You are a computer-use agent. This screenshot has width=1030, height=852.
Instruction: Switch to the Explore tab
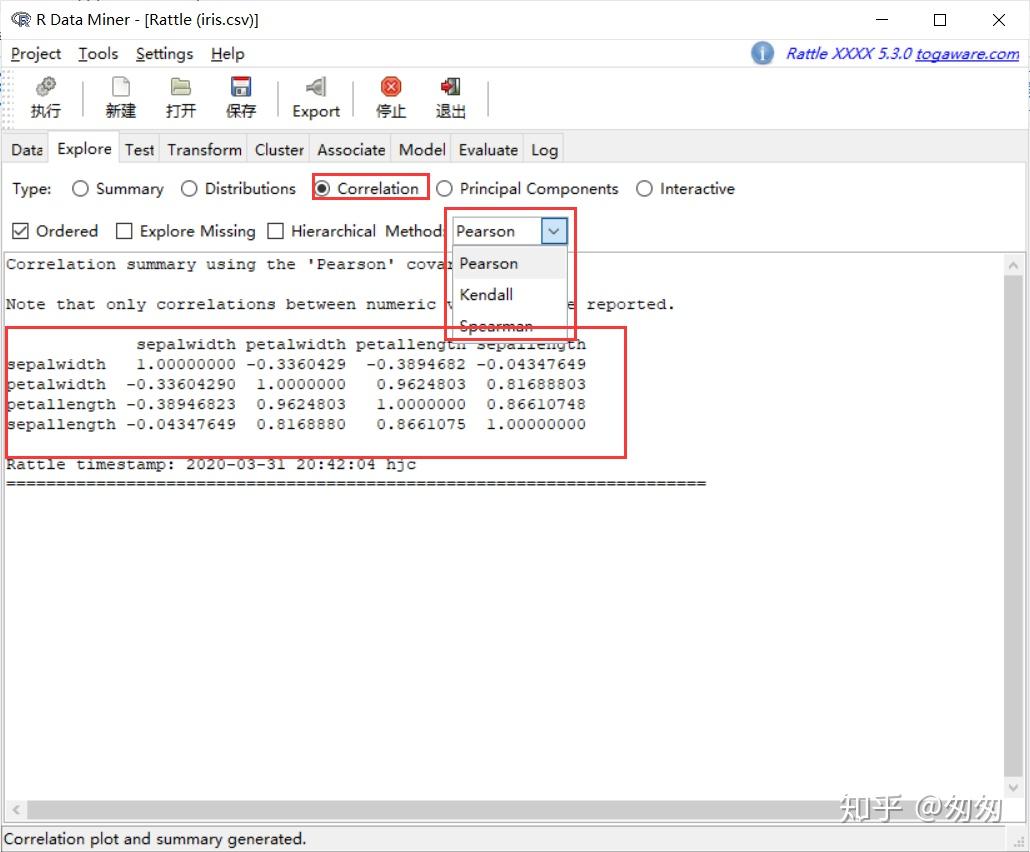pyautogui.click(x=84, y=148)
